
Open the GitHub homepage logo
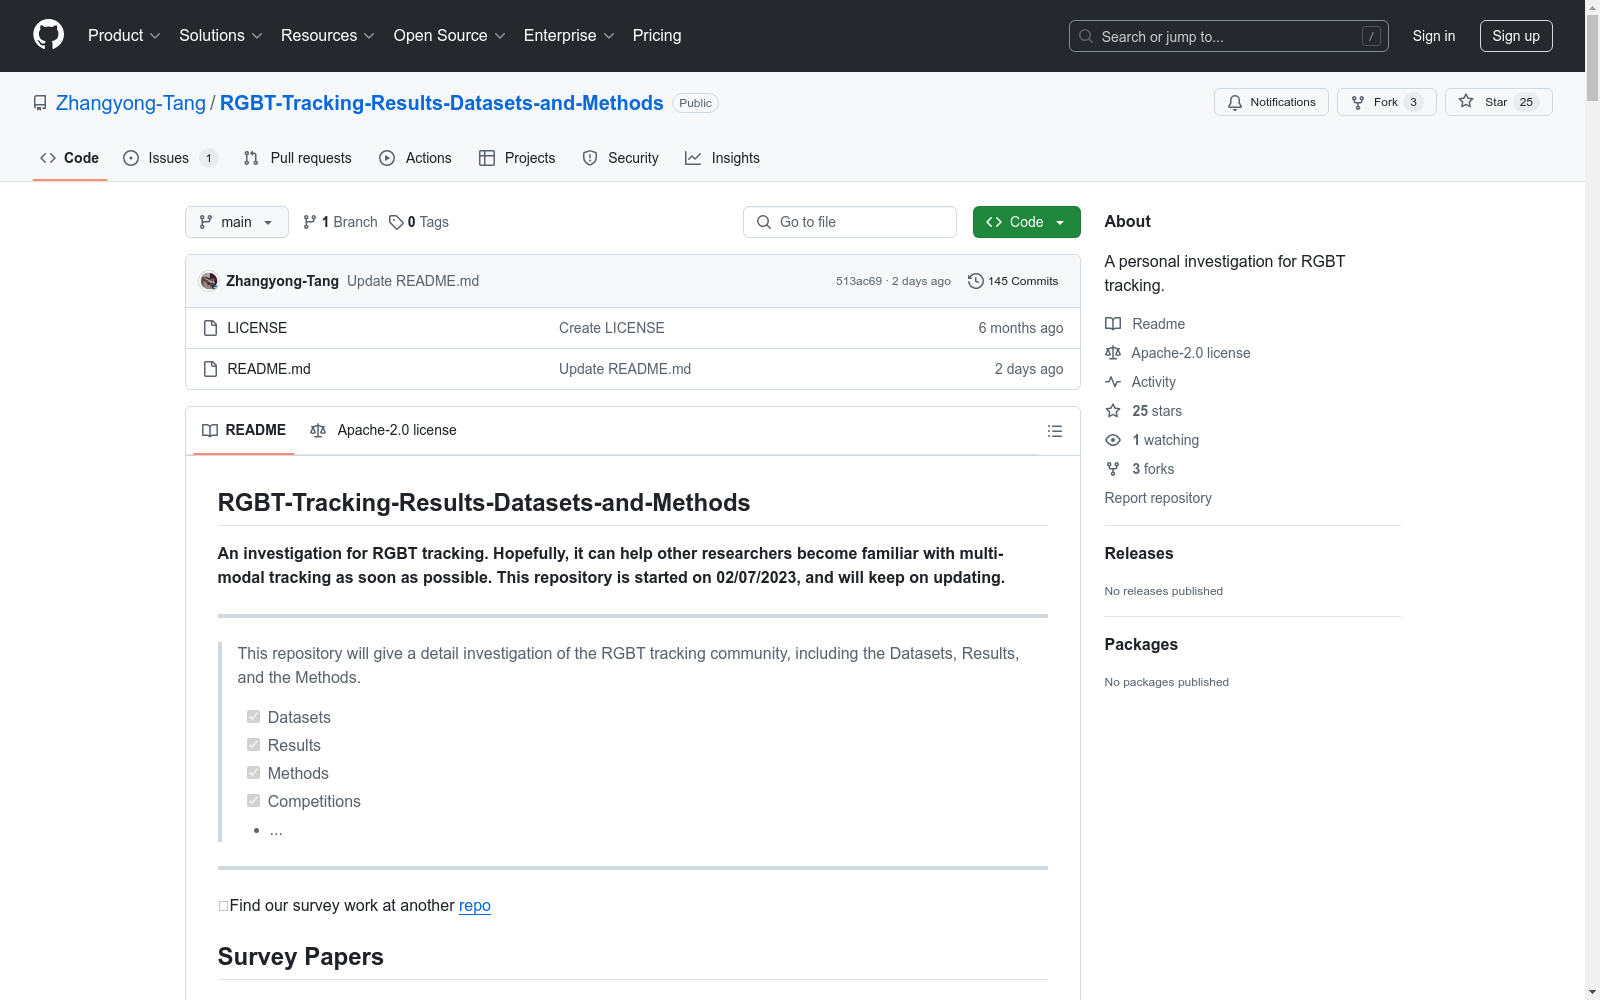[48, 35]
